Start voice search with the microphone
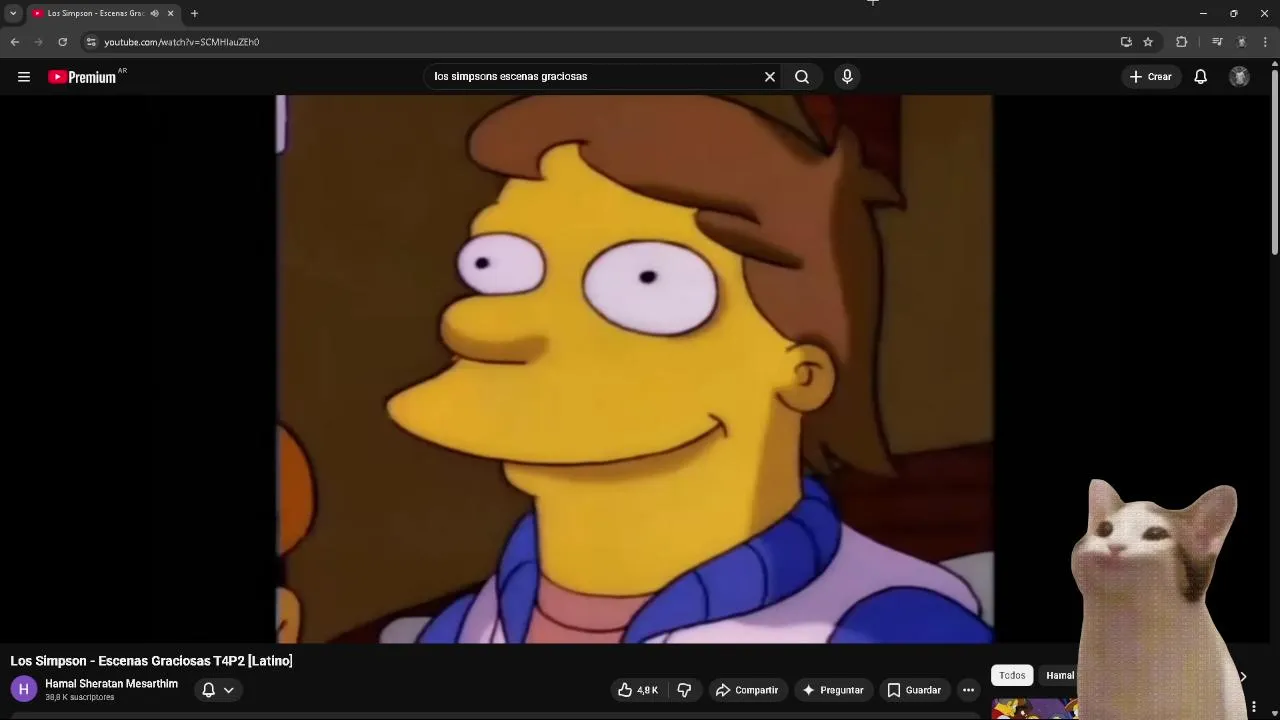1280x720 pixels. (x=847, y=76)
